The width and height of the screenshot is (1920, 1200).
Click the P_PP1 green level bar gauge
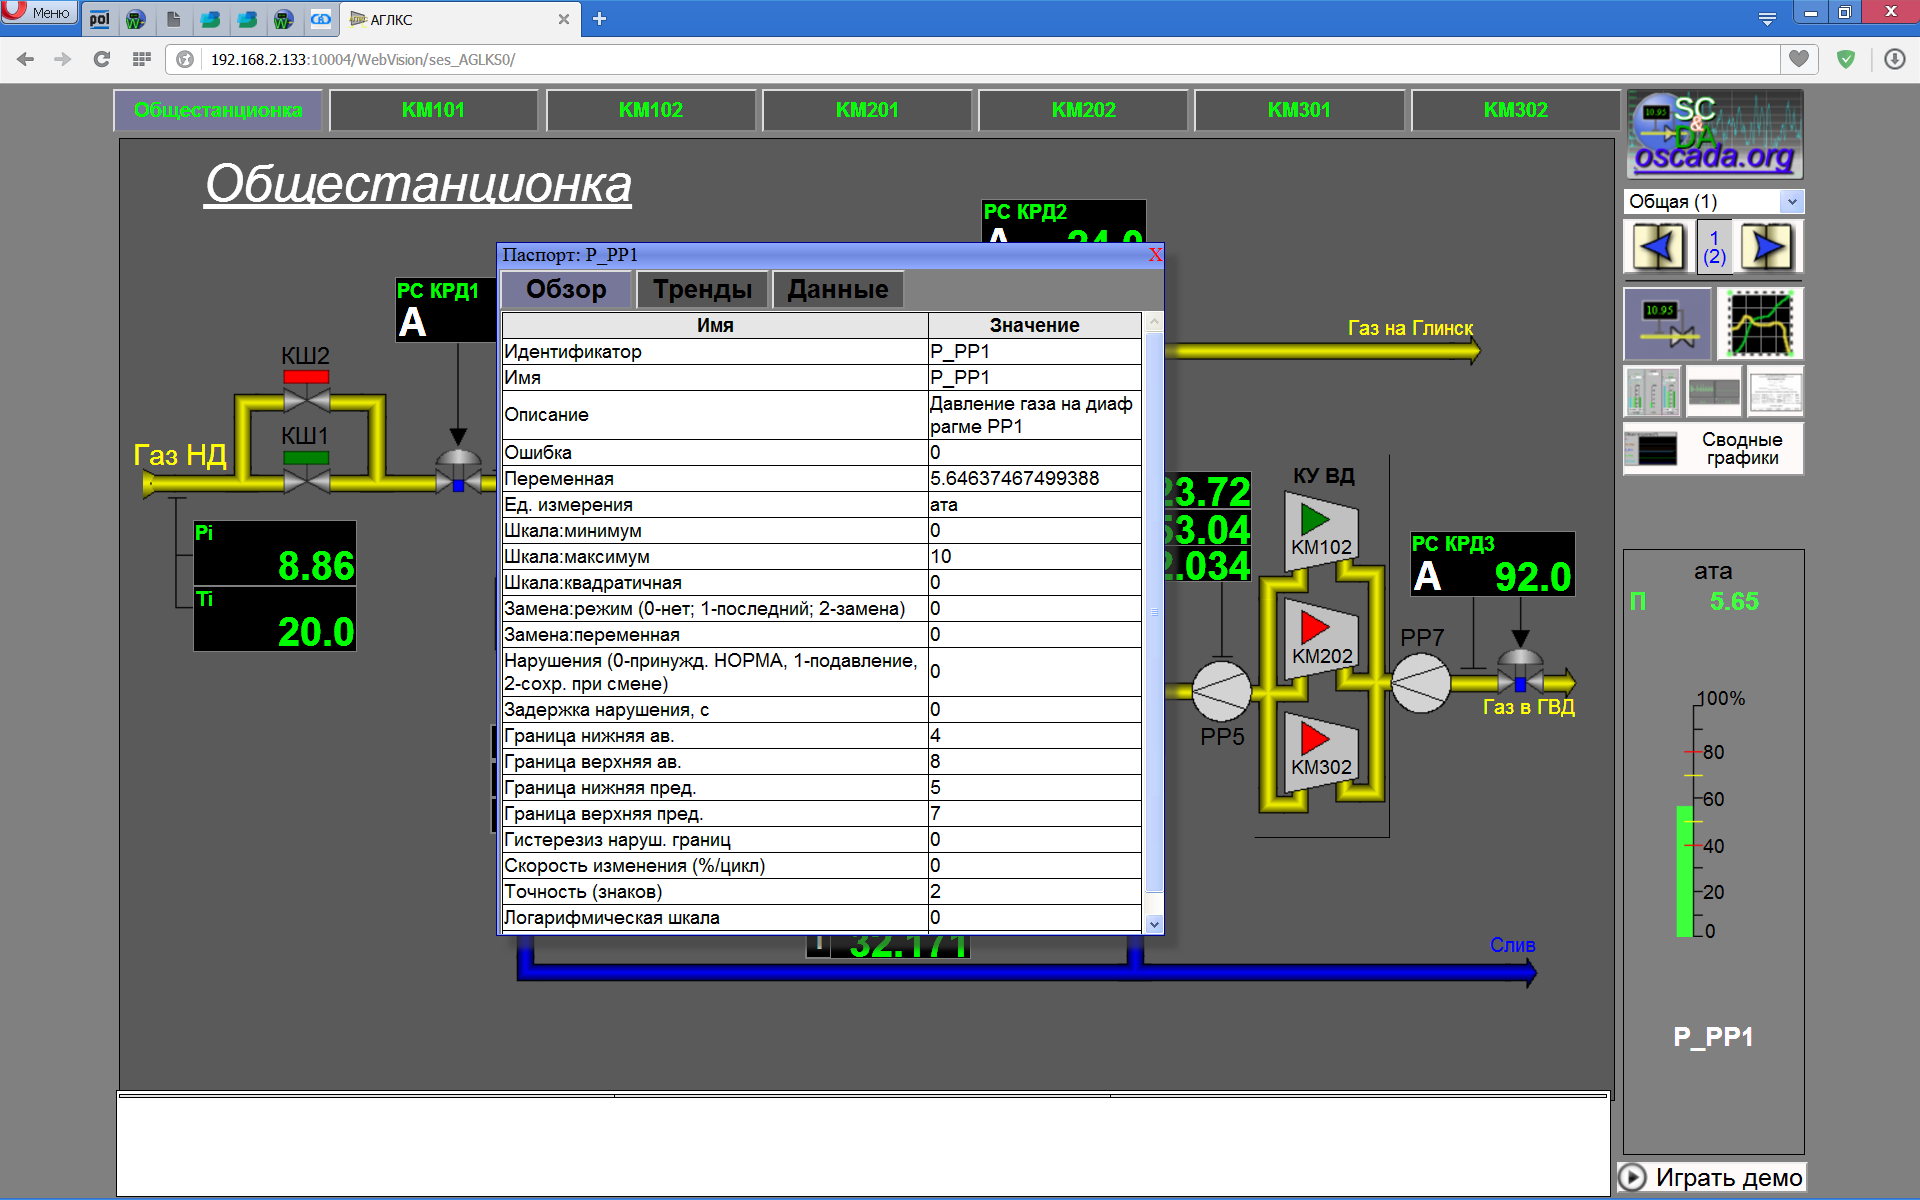[x=1684, y=870]
